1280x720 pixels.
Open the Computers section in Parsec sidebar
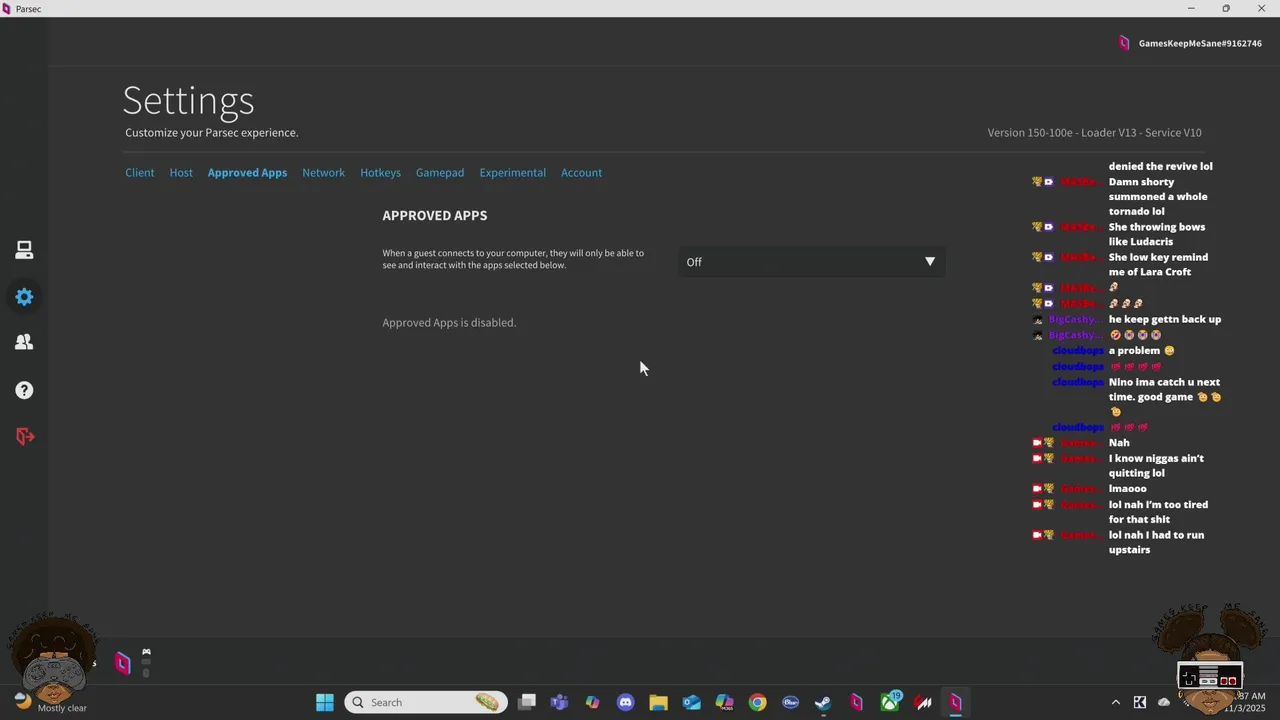coord(24,250)
